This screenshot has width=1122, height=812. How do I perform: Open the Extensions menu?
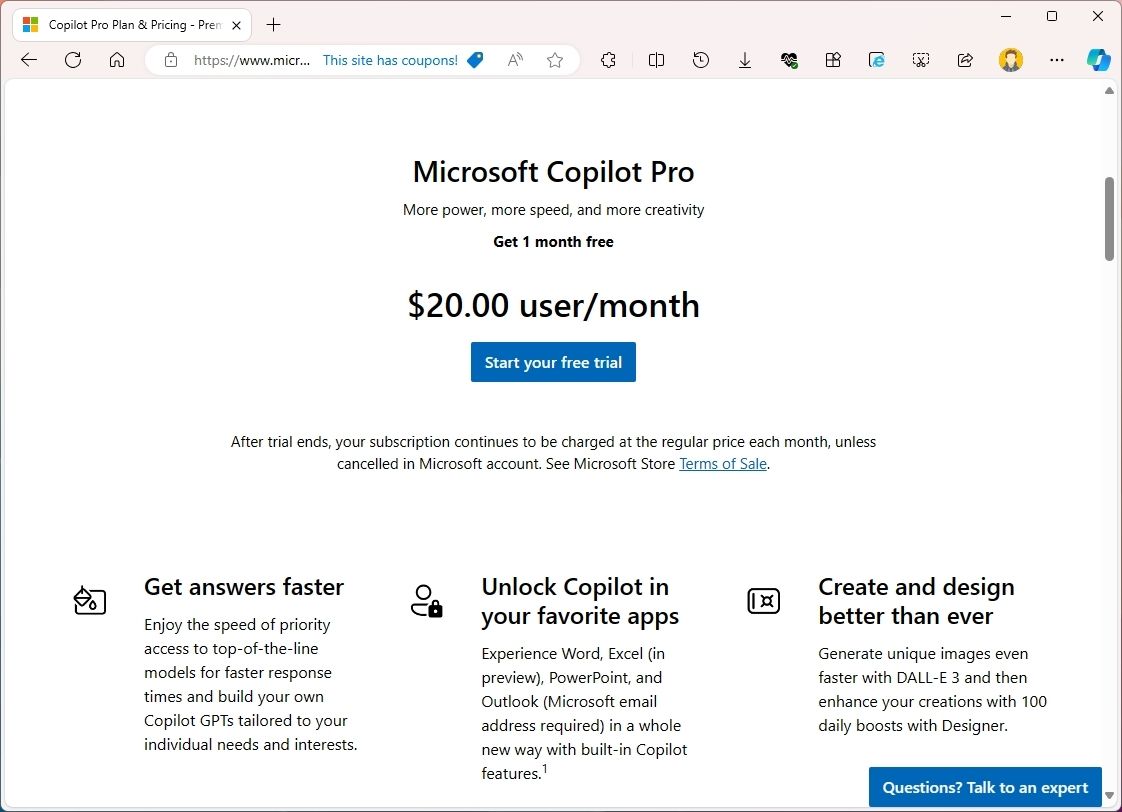(x=608, y=60)
